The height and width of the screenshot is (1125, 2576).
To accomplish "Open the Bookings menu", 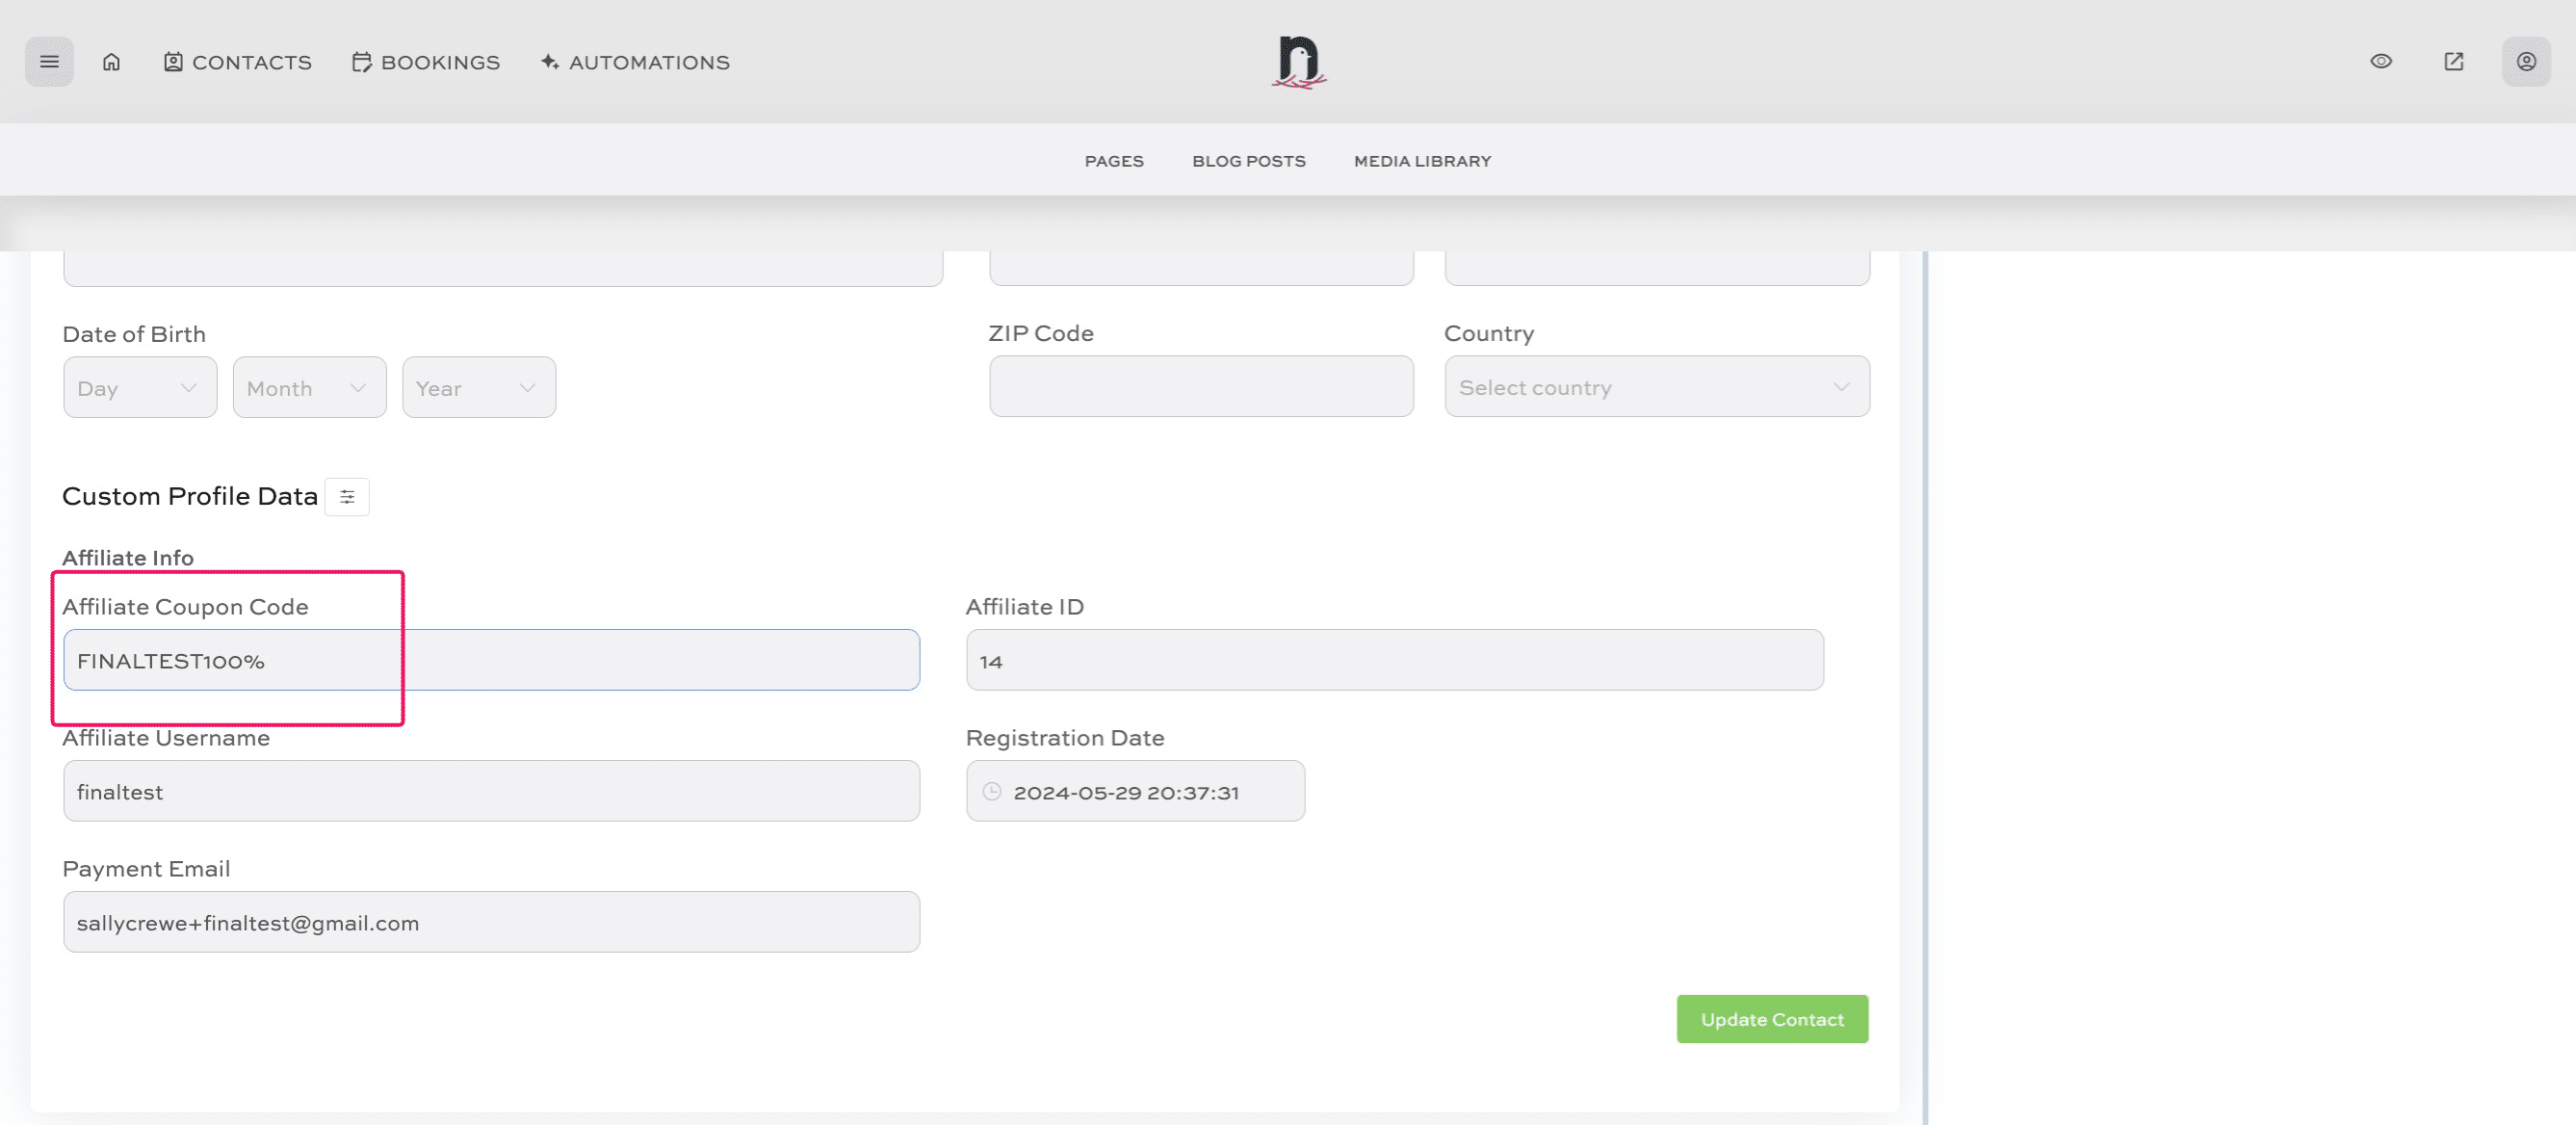I will 426,62.
